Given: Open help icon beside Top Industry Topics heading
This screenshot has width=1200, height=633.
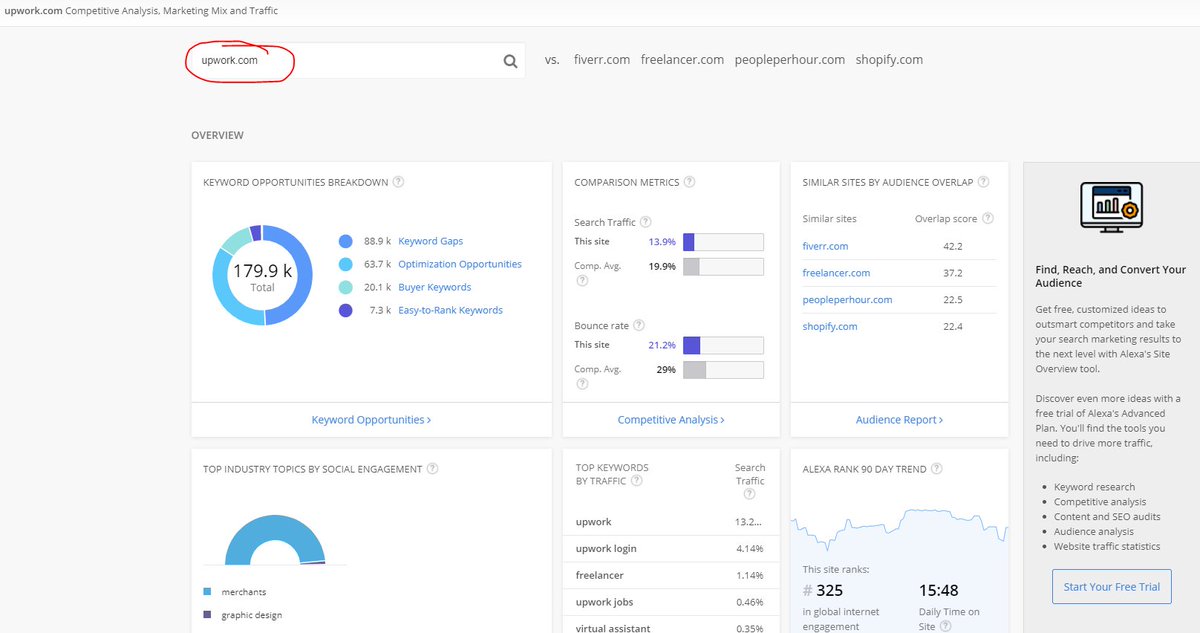Looking at the screenshot, I should click(432, 469).
